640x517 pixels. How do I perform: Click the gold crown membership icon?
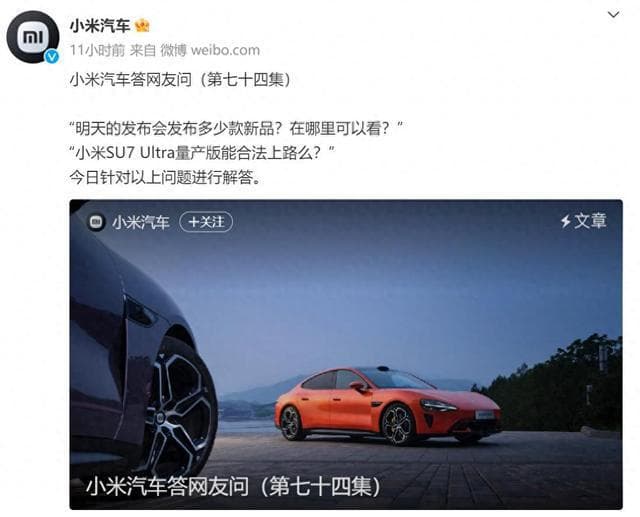(142, 26)
